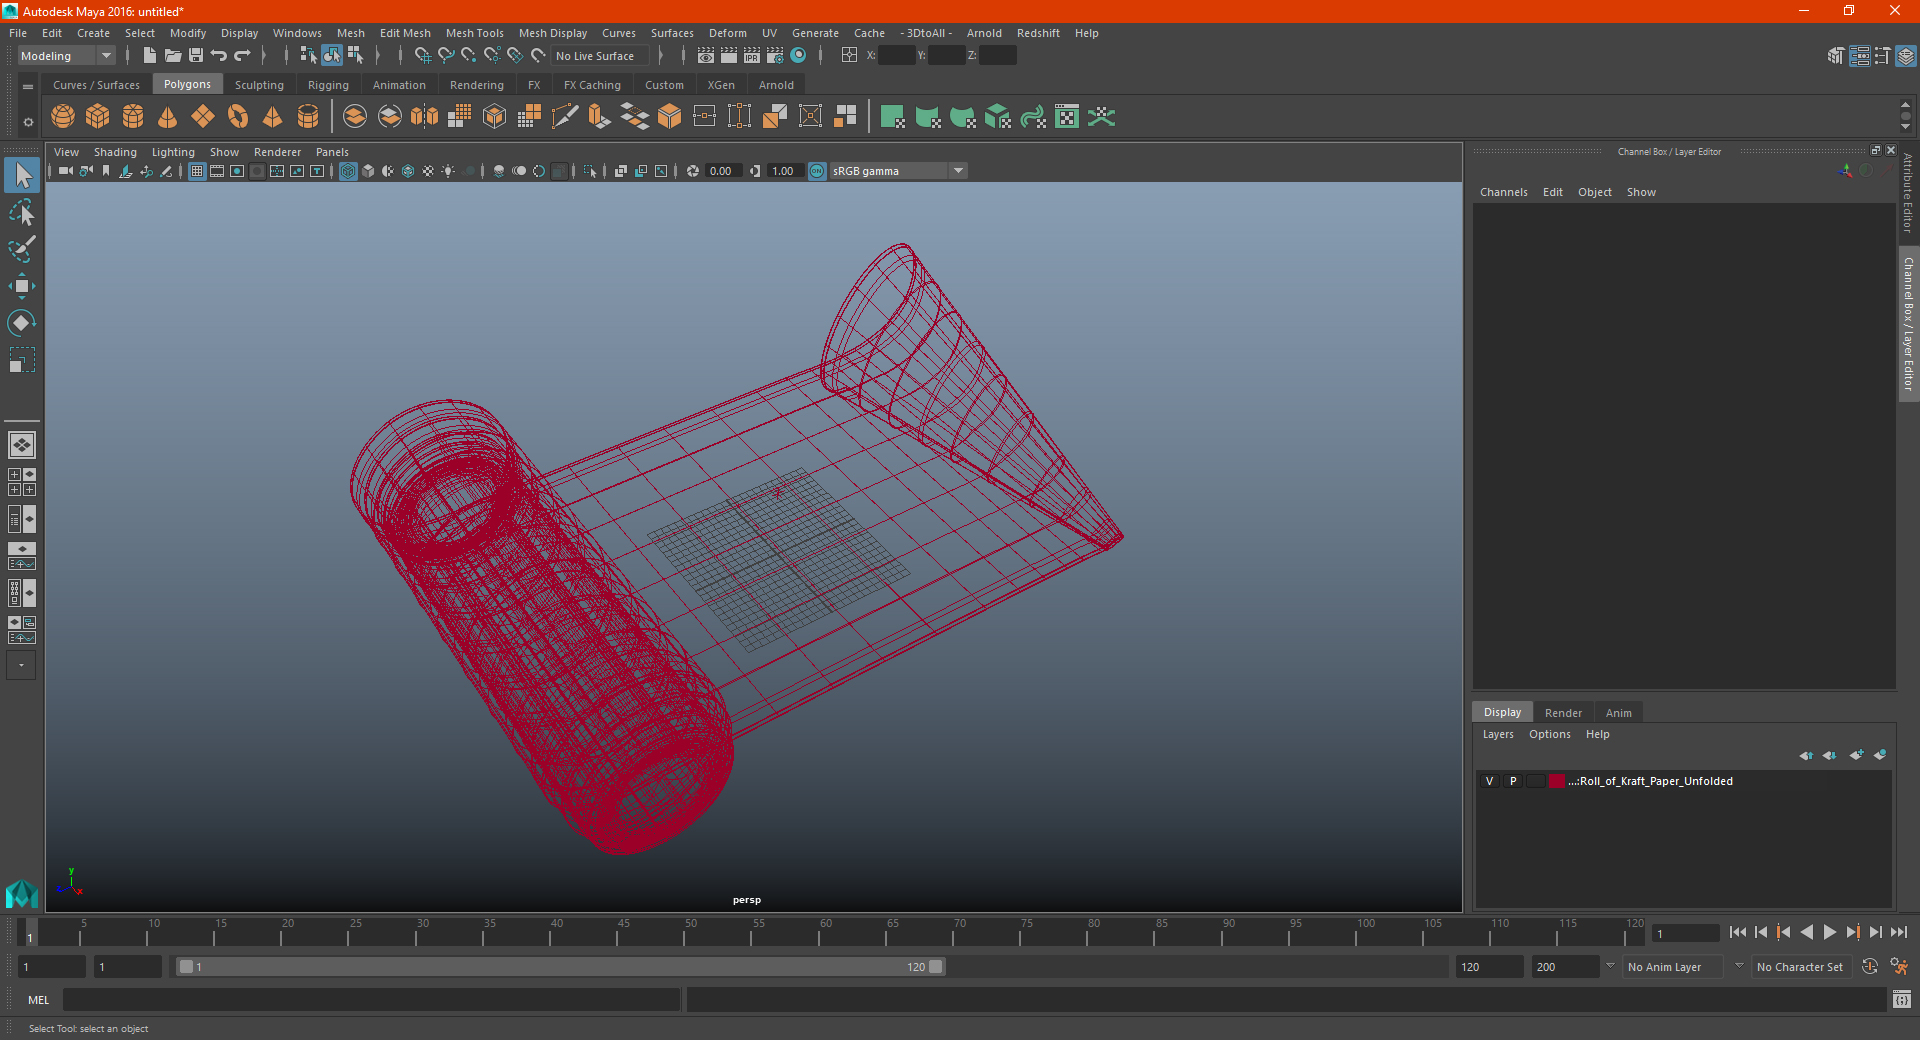Toggle playback P box of Kraft Paper layer

pos(1513,781)
